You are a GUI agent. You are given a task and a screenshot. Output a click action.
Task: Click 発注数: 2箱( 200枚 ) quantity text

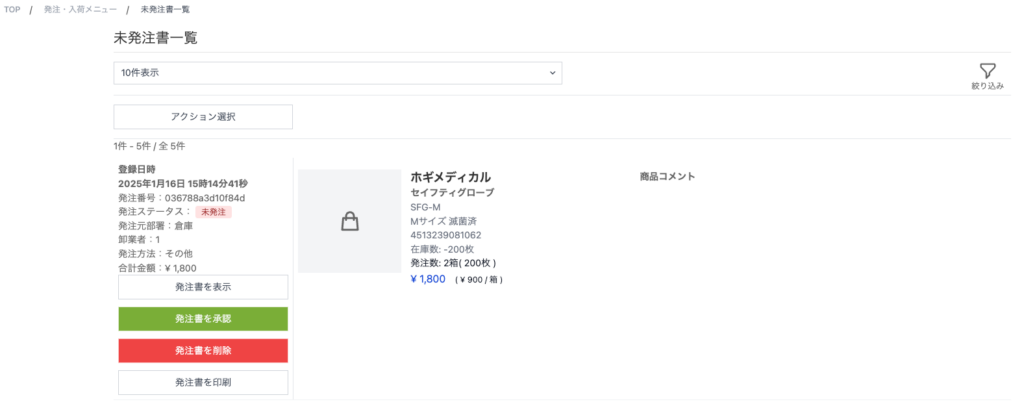click(x=453, y=264)
